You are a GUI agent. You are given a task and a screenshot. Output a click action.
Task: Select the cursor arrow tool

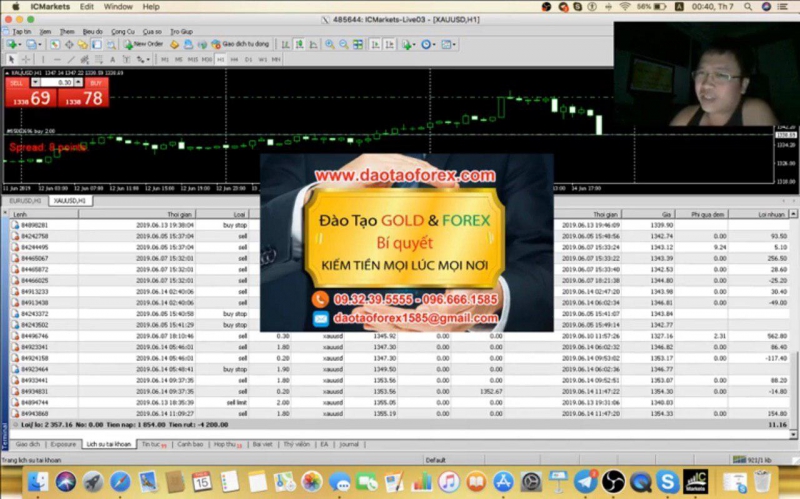(x=12, y=60)
